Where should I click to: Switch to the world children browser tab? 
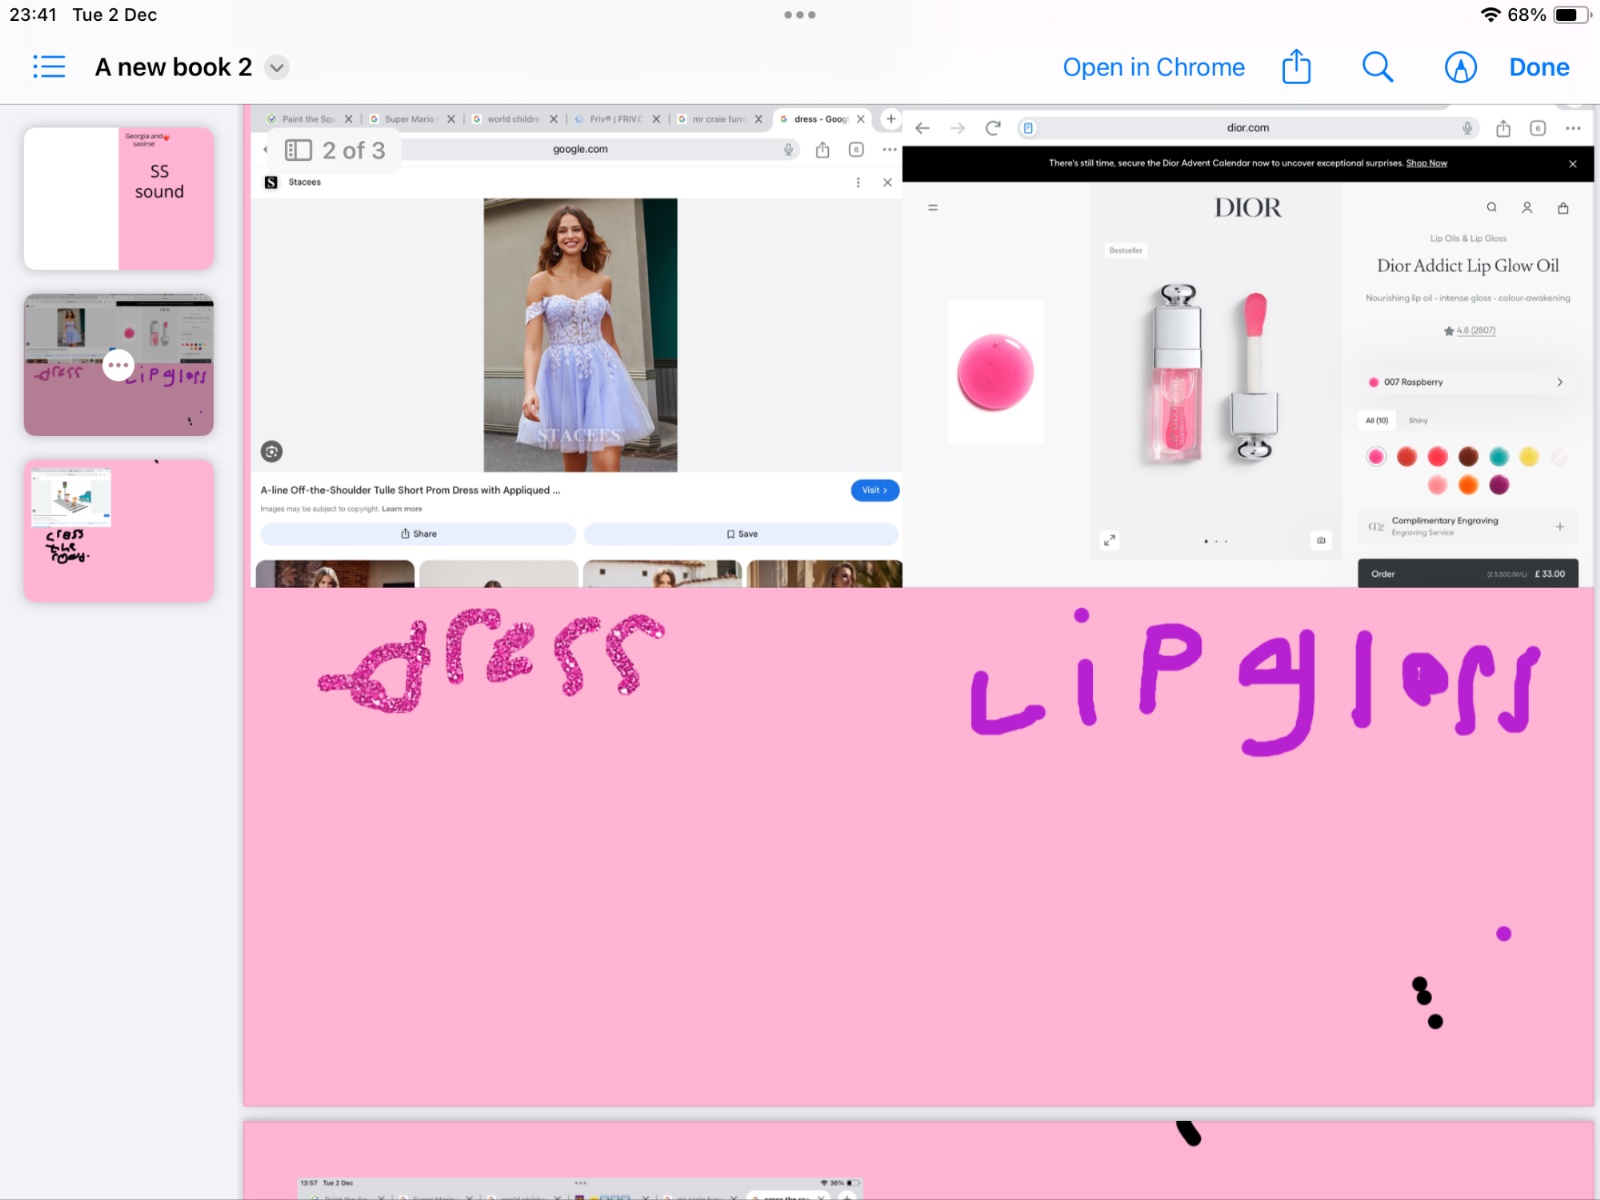click(512, 119)
